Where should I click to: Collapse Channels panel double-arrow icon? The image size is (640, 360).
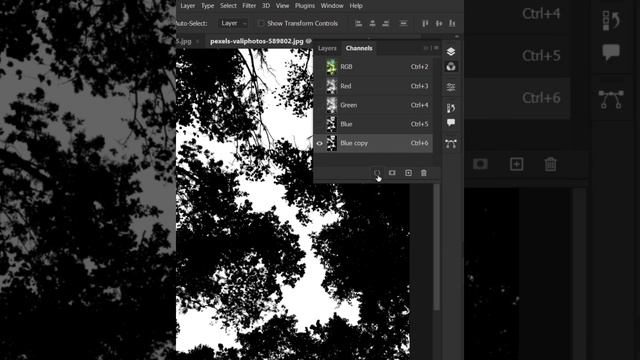click(x=426, y=48)
